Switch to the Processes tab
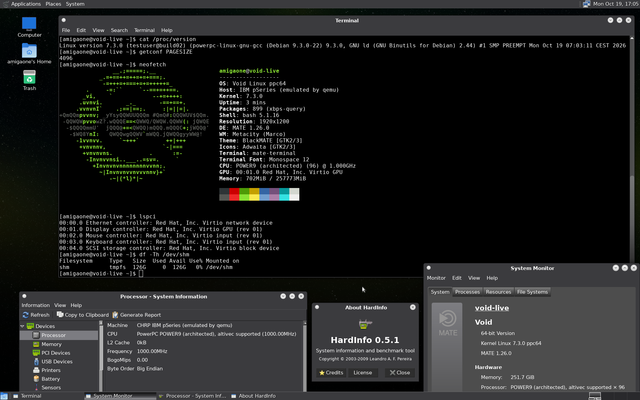 (467, 292)
